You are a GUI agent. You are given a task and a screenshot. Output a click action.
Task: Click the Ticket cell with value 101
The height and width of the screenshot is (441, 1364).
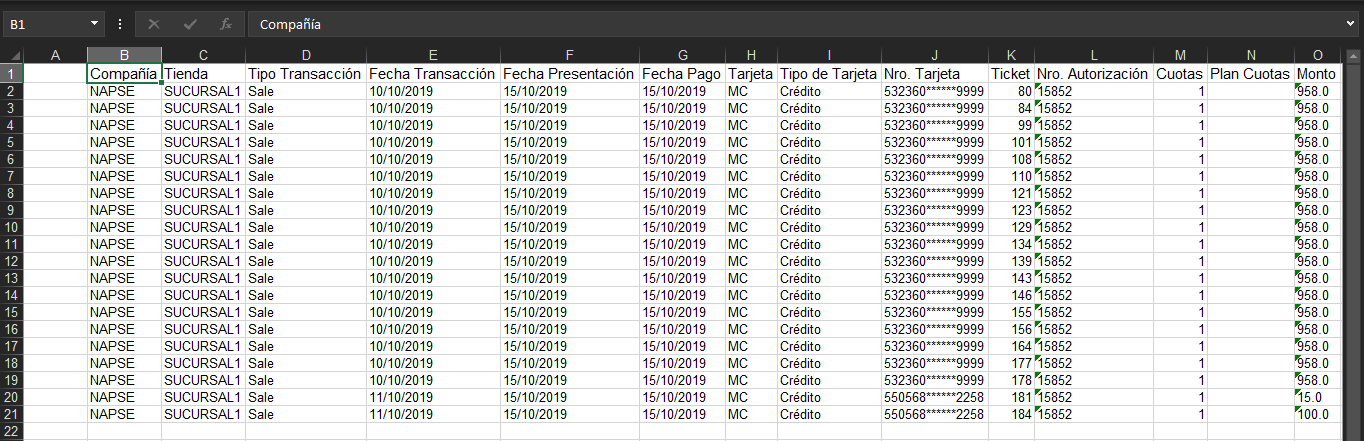point(1012,142)
